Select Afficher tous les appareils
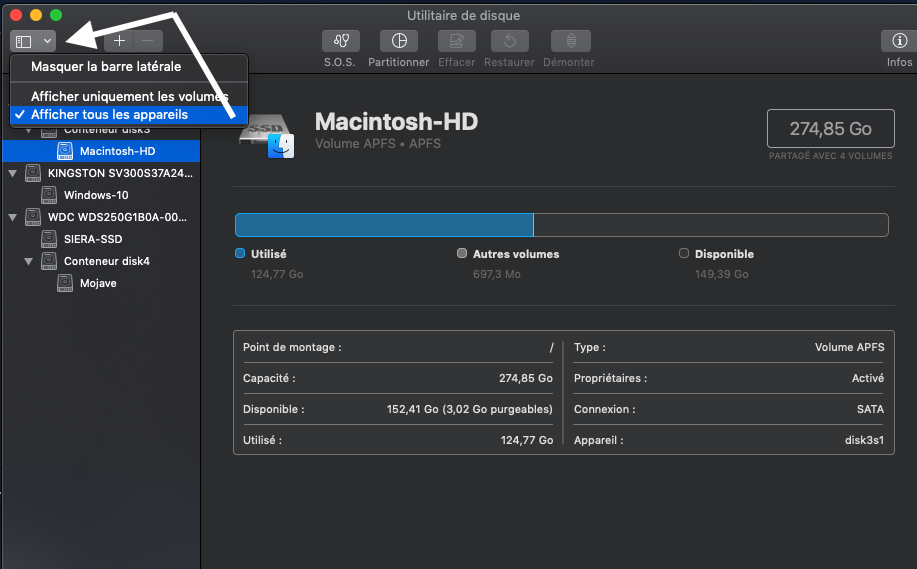This screenshot has height=569, width=917. (x=129, y=115)
